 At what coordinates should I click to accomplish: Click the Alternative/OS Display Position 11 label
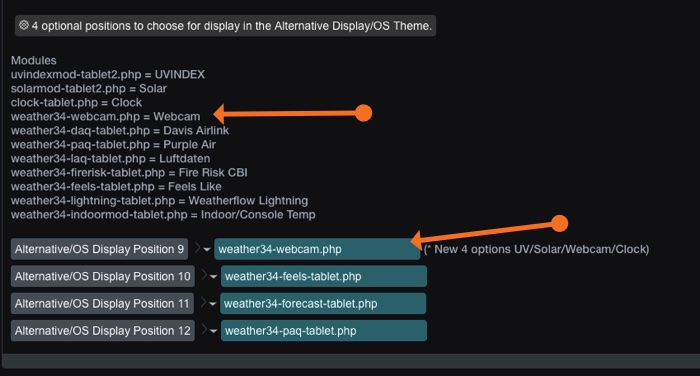pos(102,304)
